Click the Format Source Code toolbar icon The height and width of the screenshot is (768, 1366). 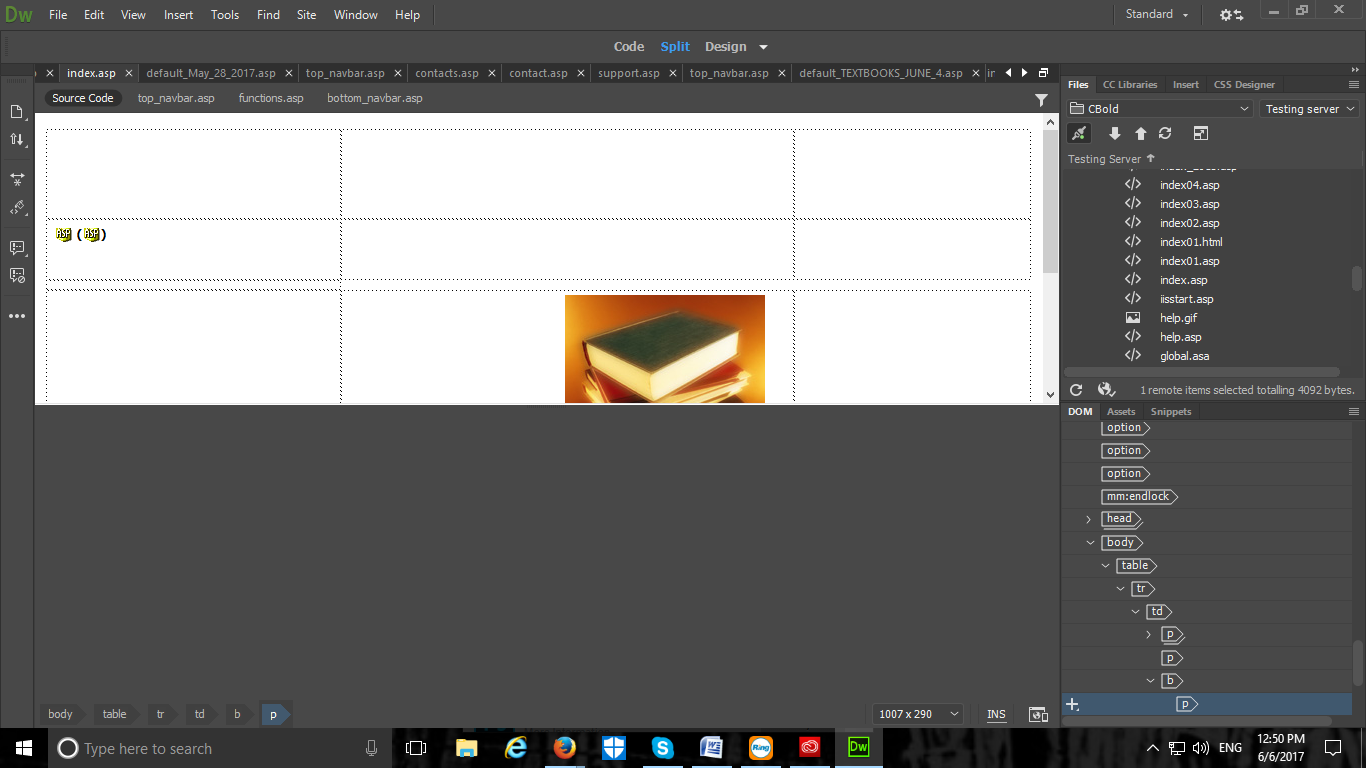(x=17, y=208)
